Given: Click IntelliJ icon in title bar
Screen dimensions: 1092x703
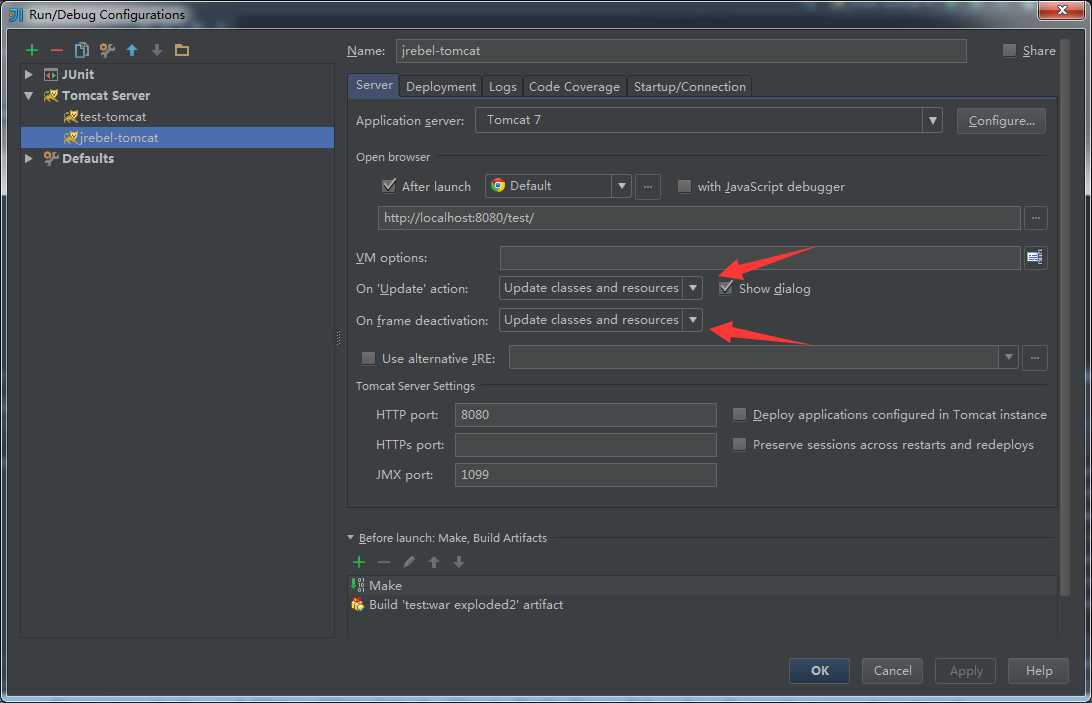Looking at the screenshot, I should click(x=15, y=14).
